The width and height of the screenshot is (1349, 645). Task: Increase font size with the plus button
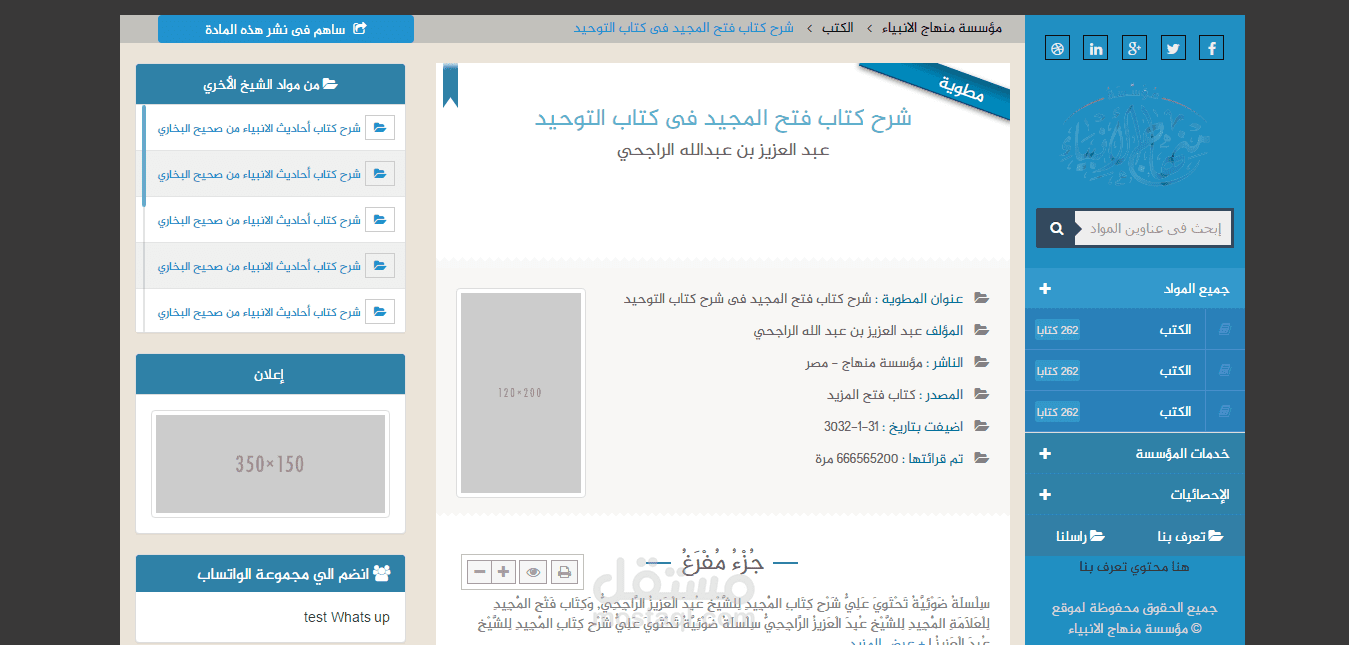(x=504, y=572)
